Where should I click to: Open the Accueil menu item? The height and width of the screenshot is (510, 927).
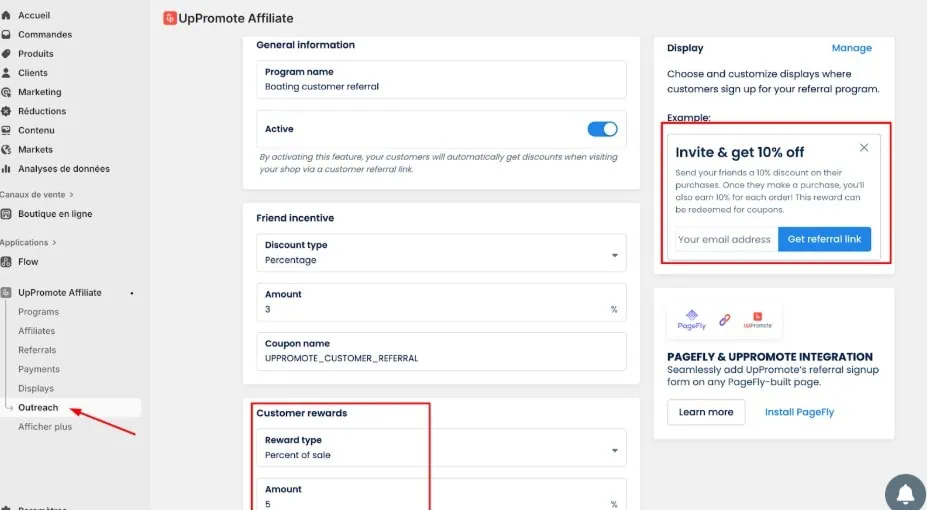coord(34,15)
